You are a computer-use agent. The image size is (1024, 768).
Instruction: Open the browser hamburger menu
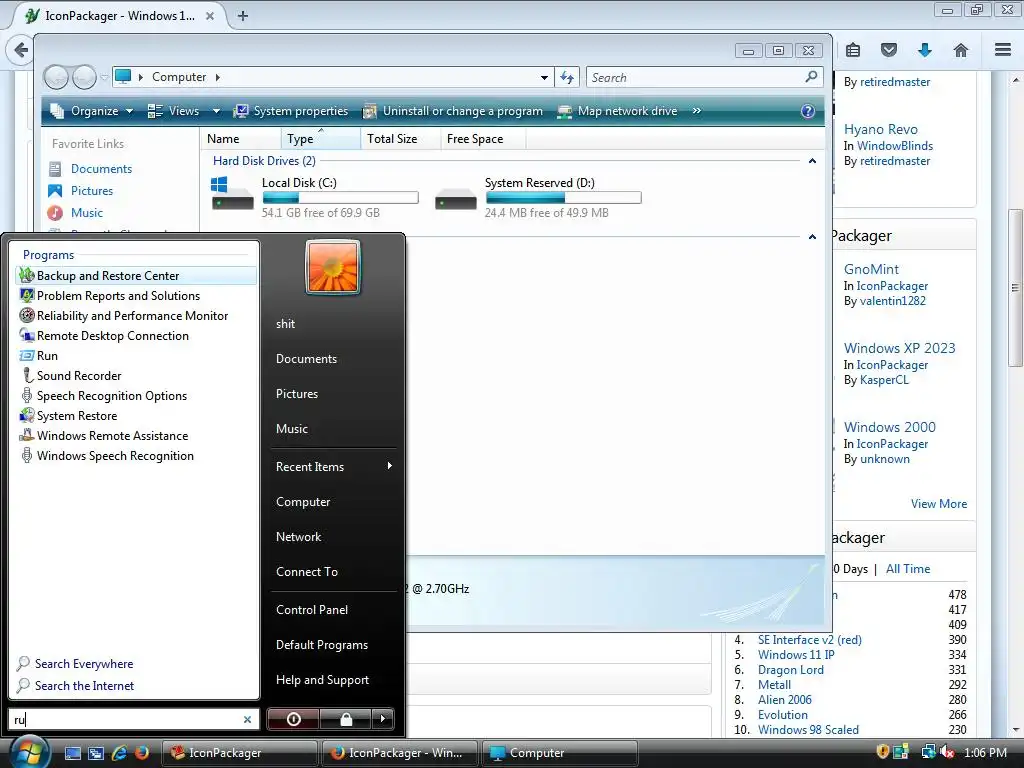point(1003,50)
